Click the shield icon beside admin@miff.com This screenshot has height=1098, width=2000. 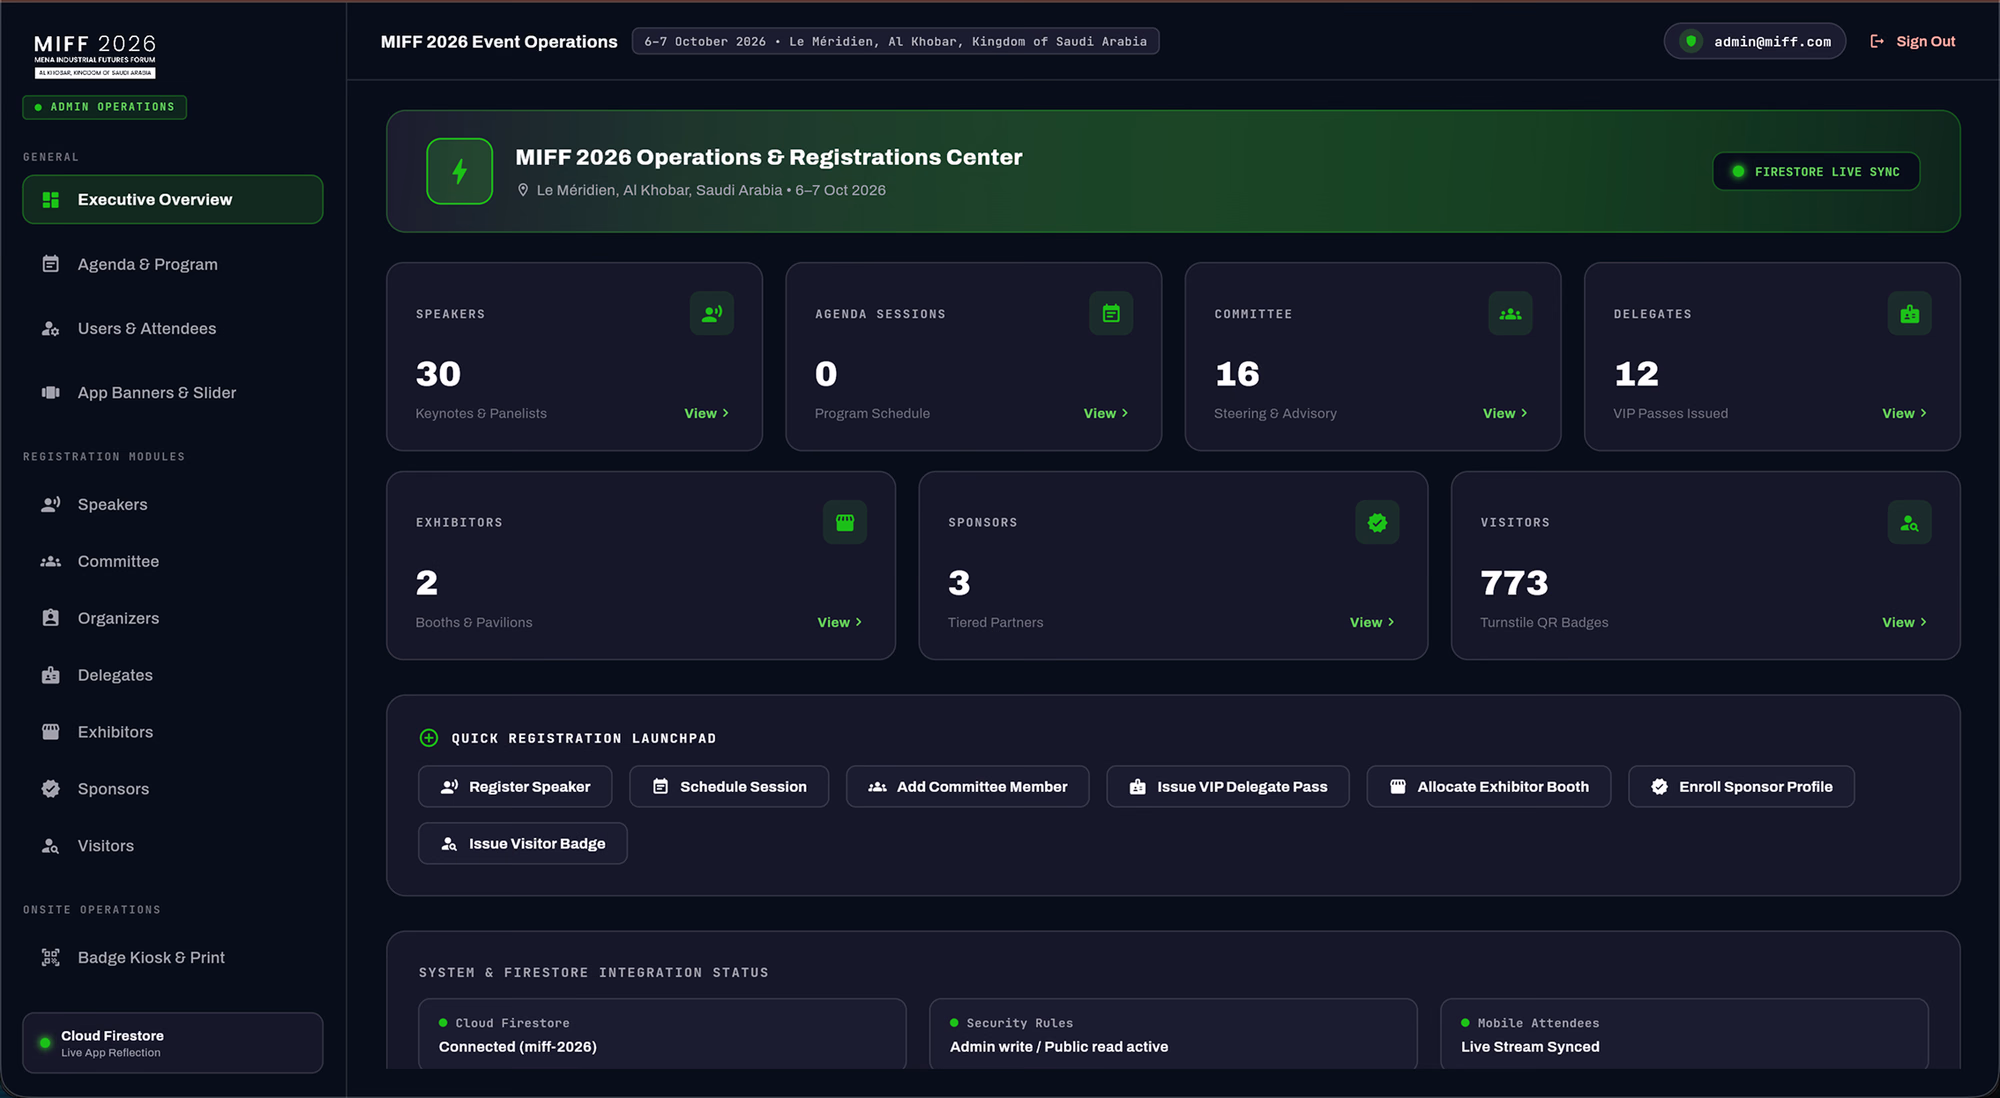click(1691, 41)
